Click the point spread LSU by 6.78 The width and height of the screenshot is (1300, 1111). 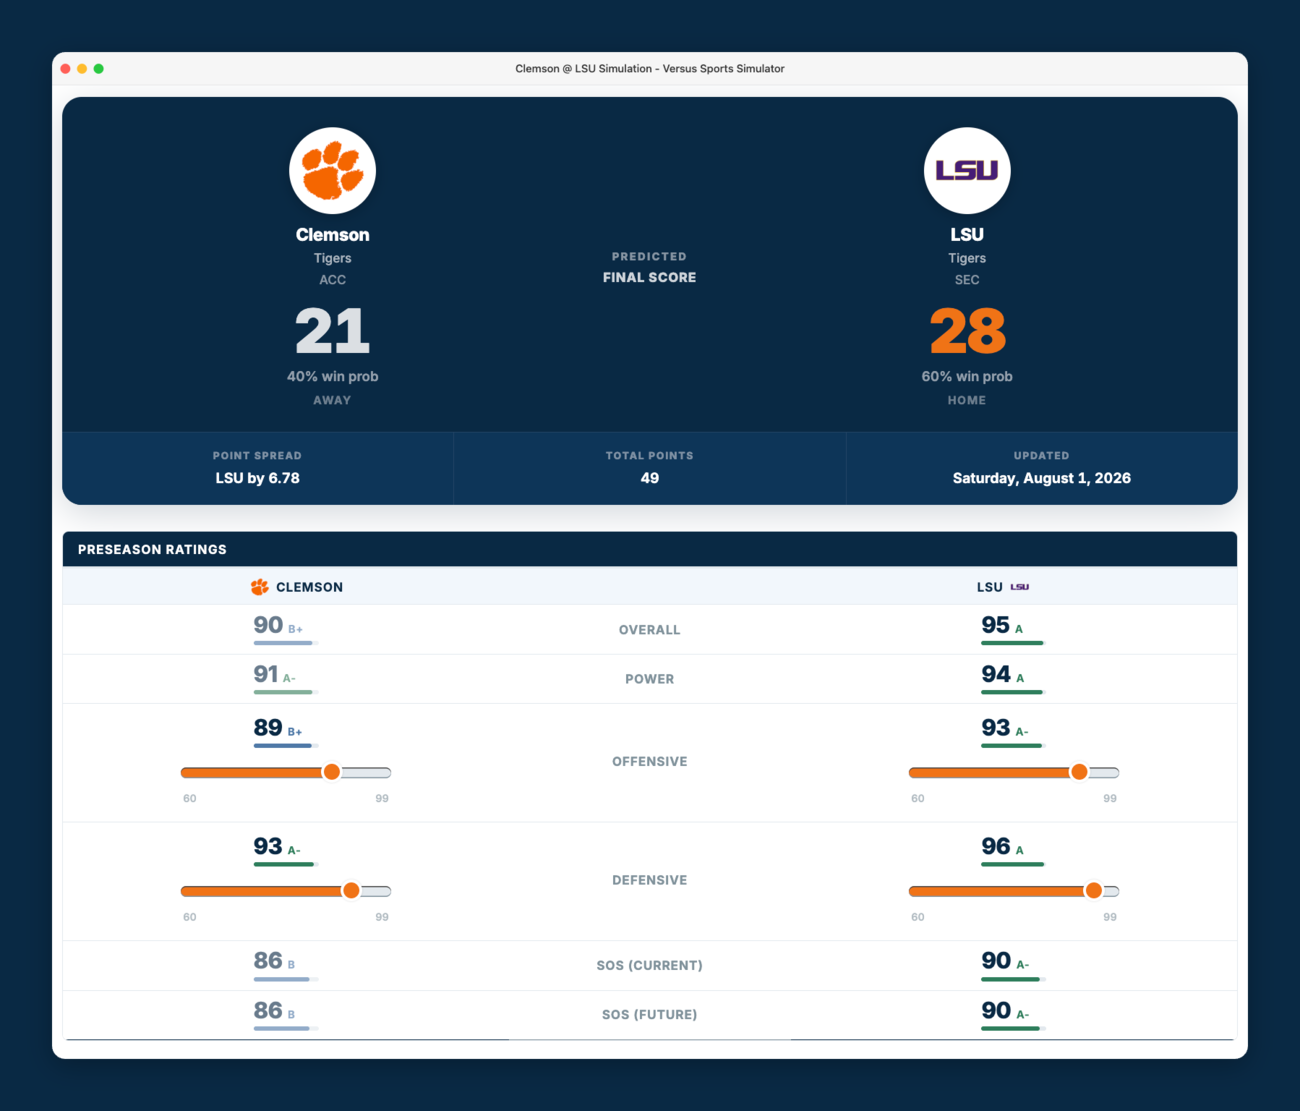pyautogui.click(x=258, y=478)
